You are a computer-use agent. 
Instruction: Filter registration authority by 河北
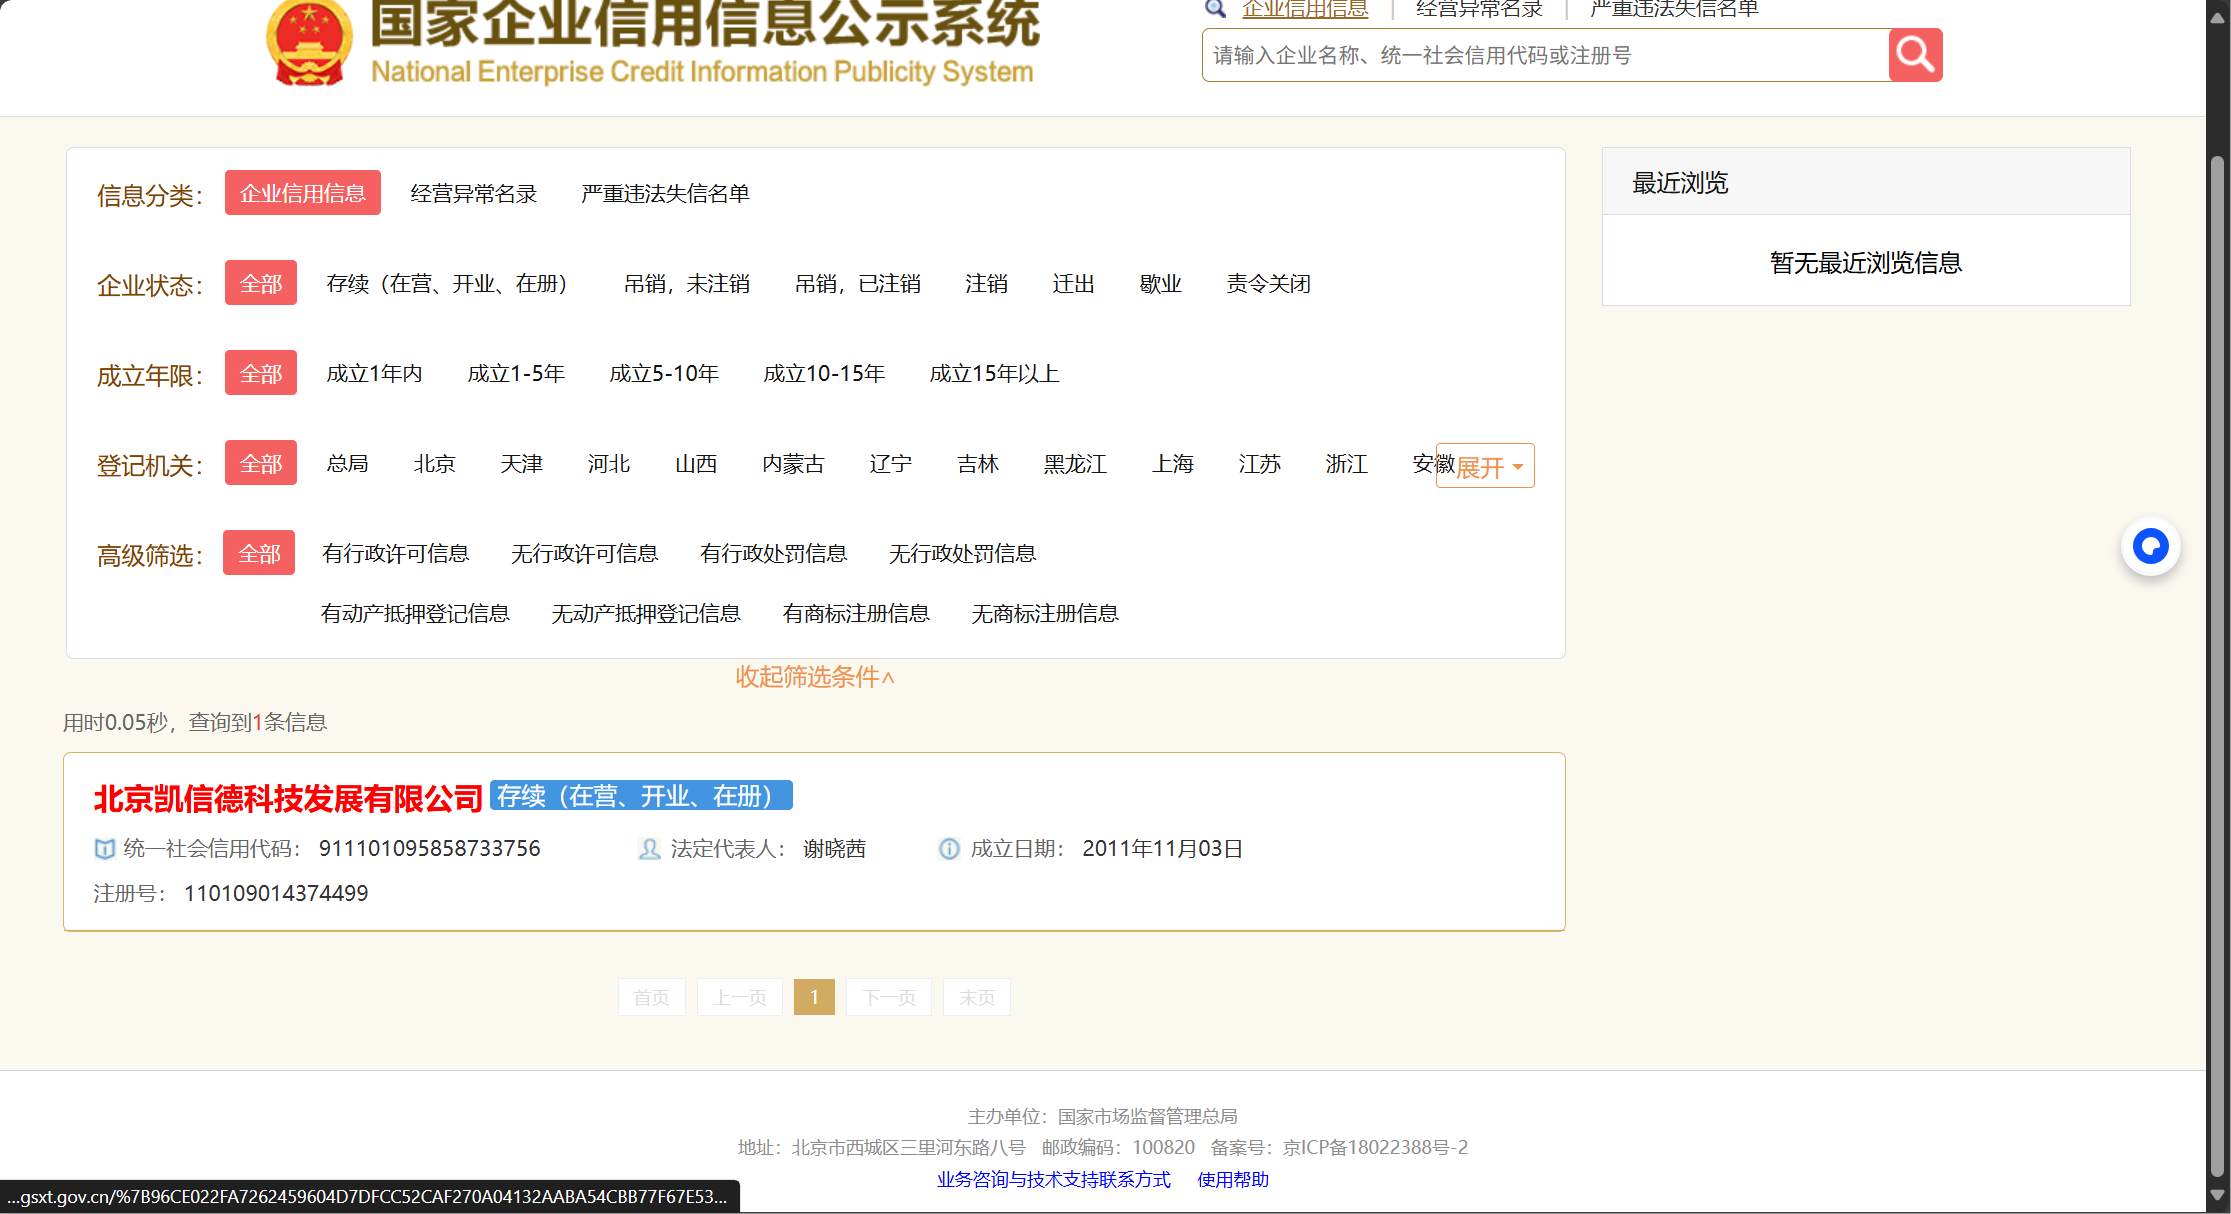click(608, 464)
